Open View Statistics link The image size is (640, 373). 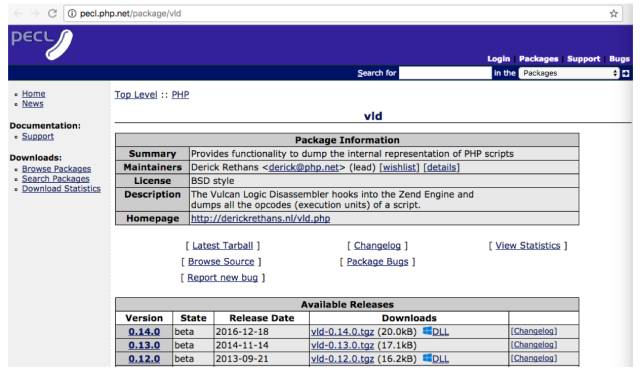coord(528,246)
